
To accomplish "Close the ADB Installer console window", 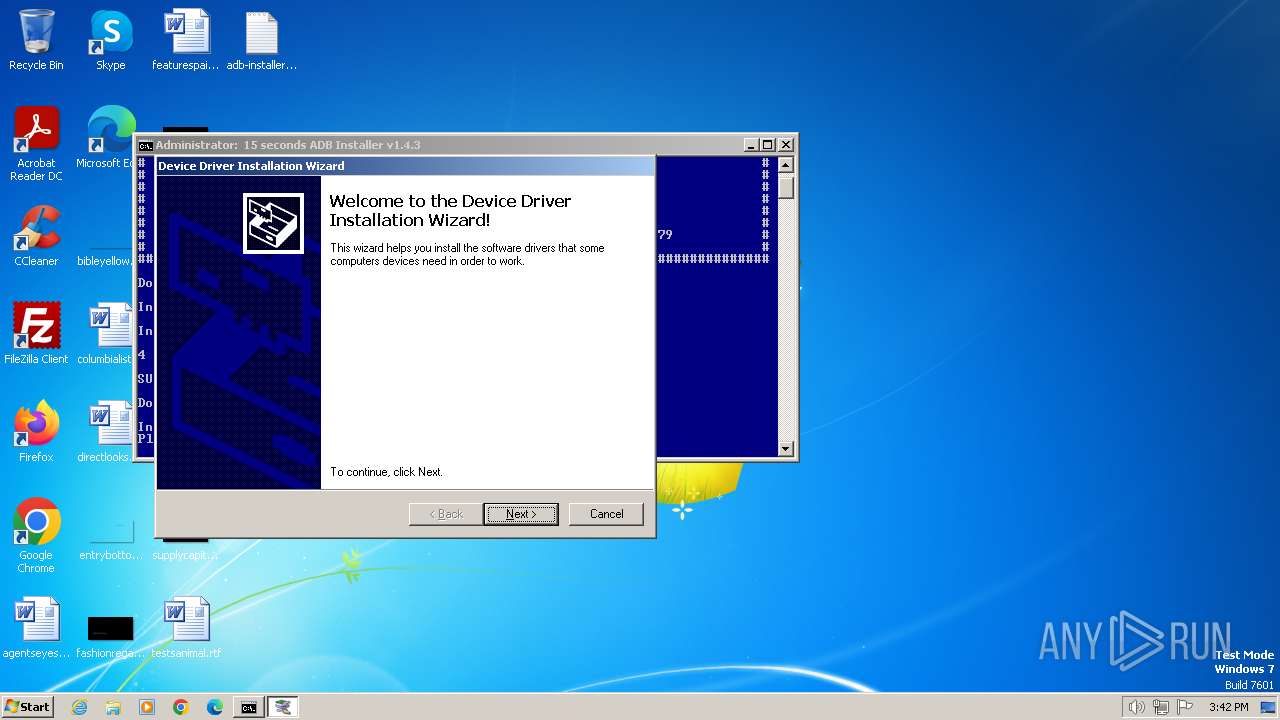I will click(785, 145).
